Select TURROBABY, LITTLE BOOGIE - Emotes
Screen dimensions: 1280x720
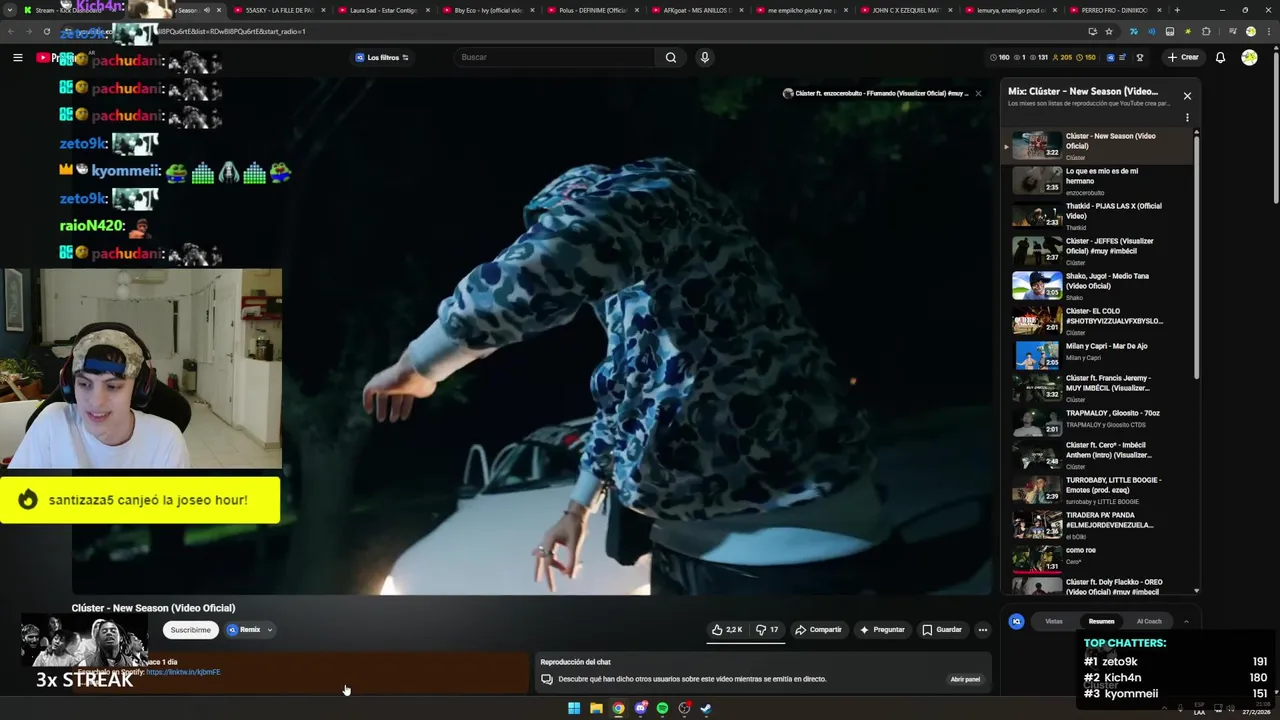(1100, 490)
